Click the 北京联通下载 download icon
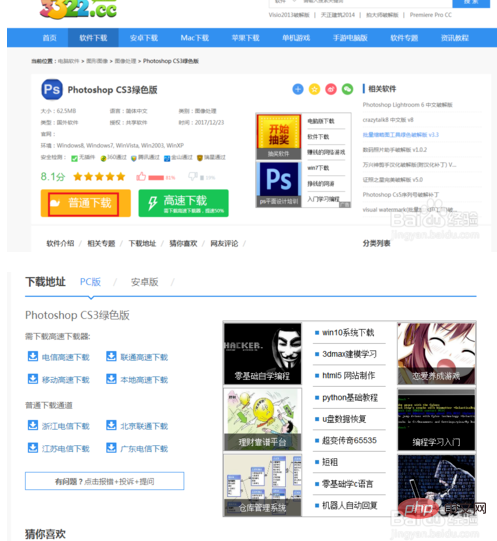Screen dimensions: 497x541 point(111,425)
